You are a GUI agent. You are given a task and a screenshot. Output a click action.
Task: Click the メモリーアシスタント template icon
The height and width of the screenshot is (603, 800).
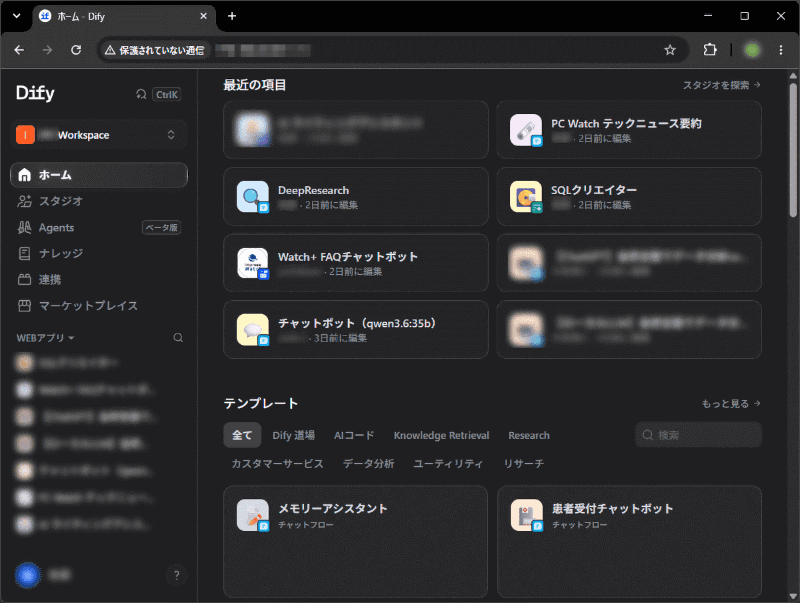[253, 515]
